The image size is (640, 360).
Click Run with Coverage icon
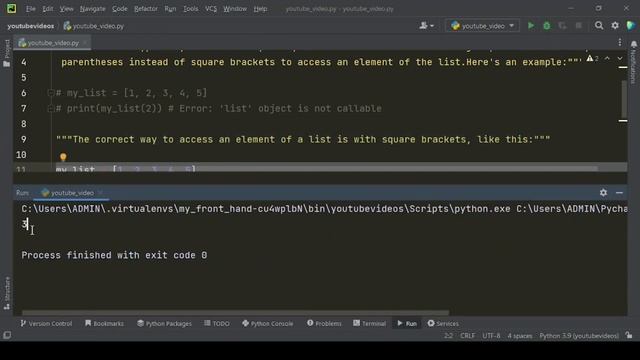pos(562,26)
